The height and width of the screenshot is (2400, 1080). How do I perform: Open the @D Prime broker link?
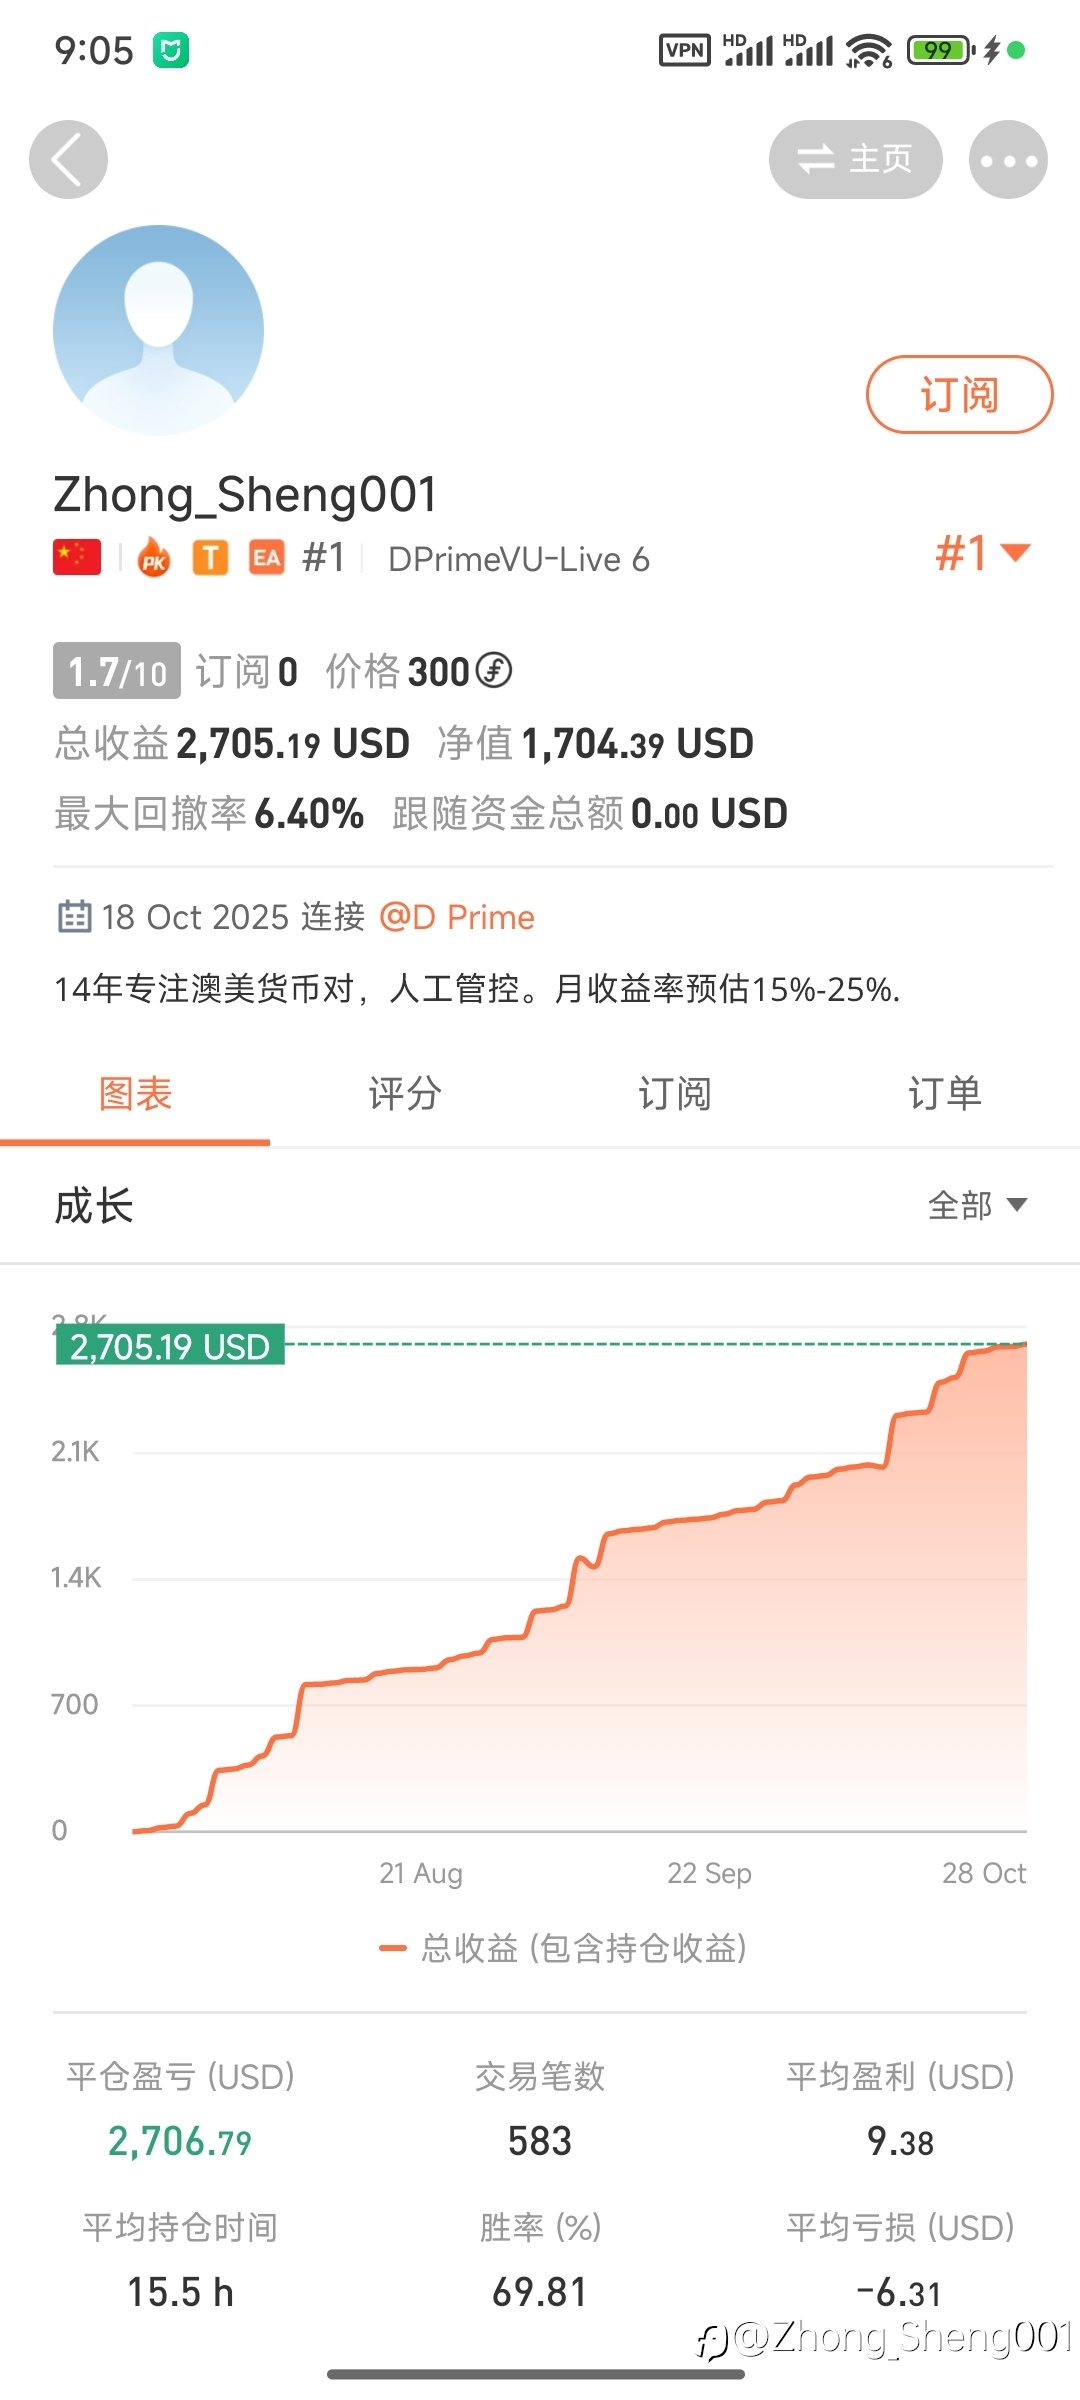[x=457, y=917]
